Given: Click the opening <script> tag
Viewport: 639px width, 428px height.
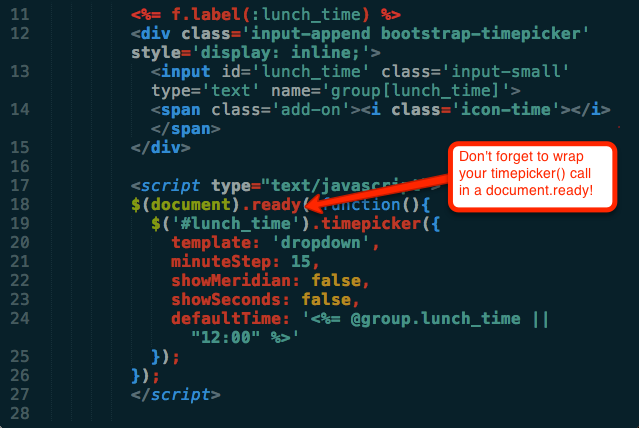Looking at the screenshot, I should click(165, 186).
